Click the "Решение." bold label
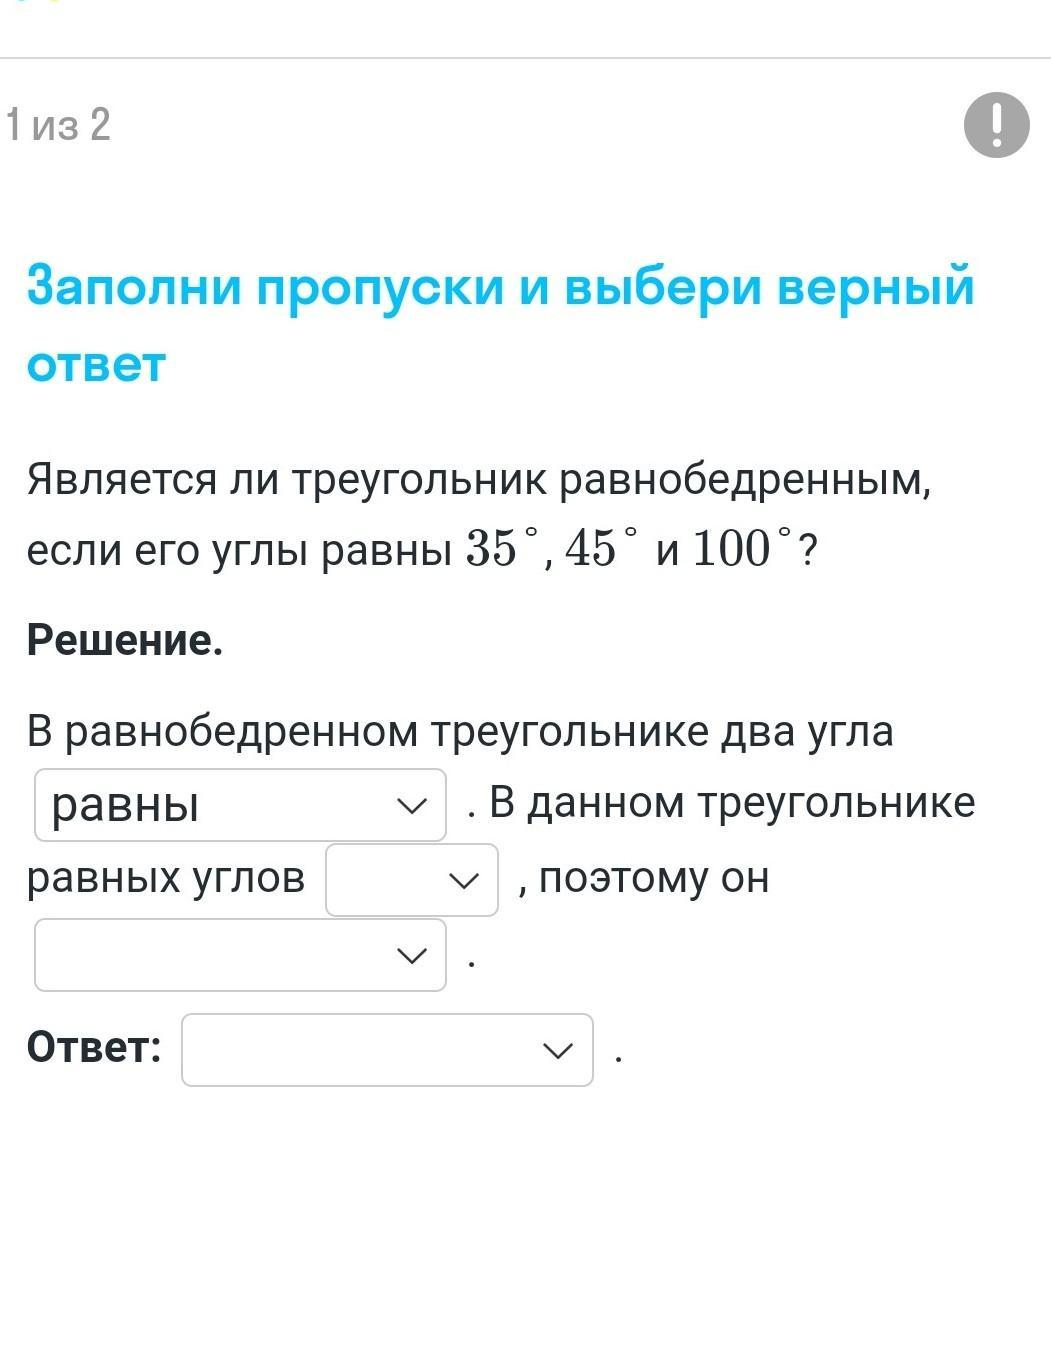This screenshot has width=1051, height=1352. point(125,640)
